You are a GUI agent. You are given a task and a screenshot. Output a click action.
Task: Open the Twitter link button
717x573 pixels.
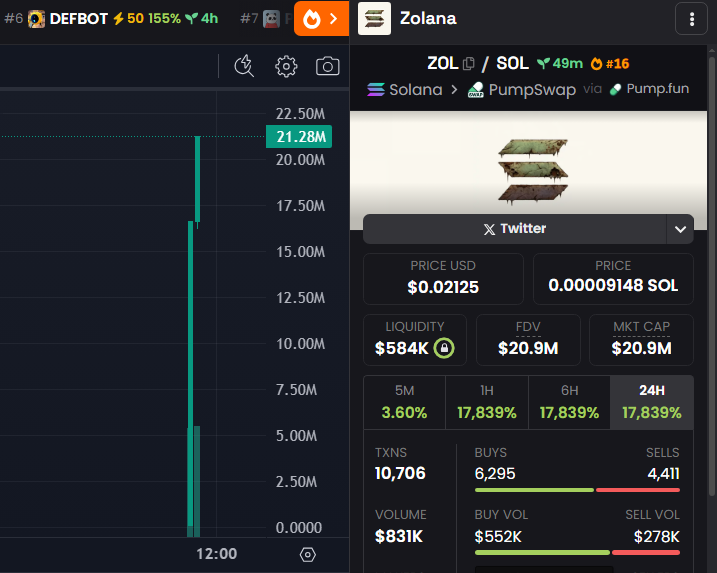[x=514, y=229]
